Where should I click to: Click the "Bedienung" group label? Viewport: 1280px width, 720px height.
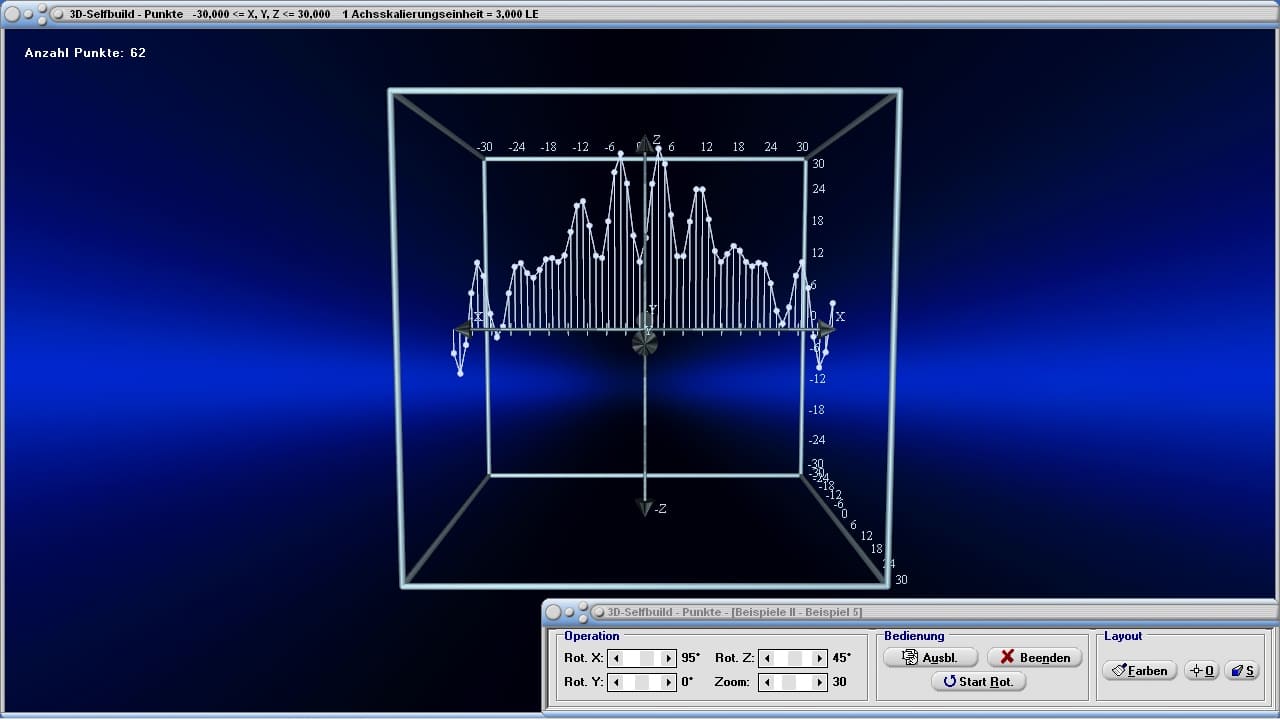tap(914, 636)
